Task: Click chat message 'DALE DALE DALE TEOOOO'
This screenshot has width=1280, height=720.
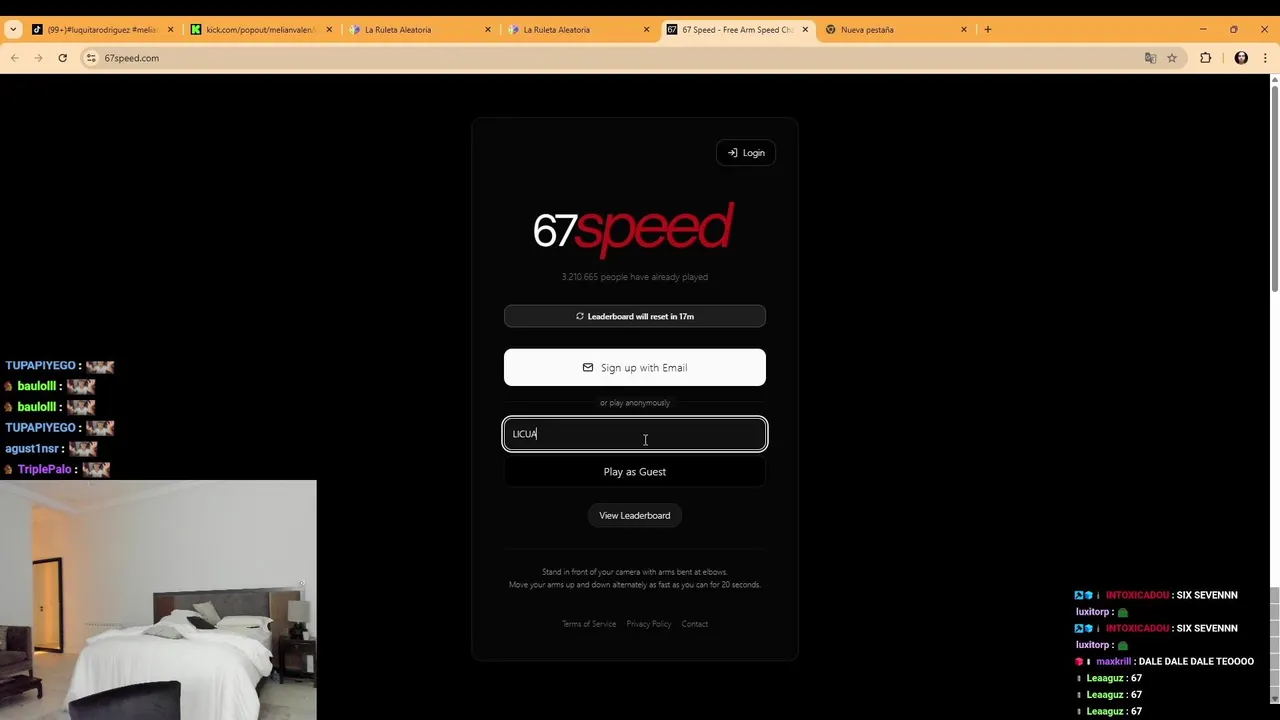Action: coord(1196,662)
